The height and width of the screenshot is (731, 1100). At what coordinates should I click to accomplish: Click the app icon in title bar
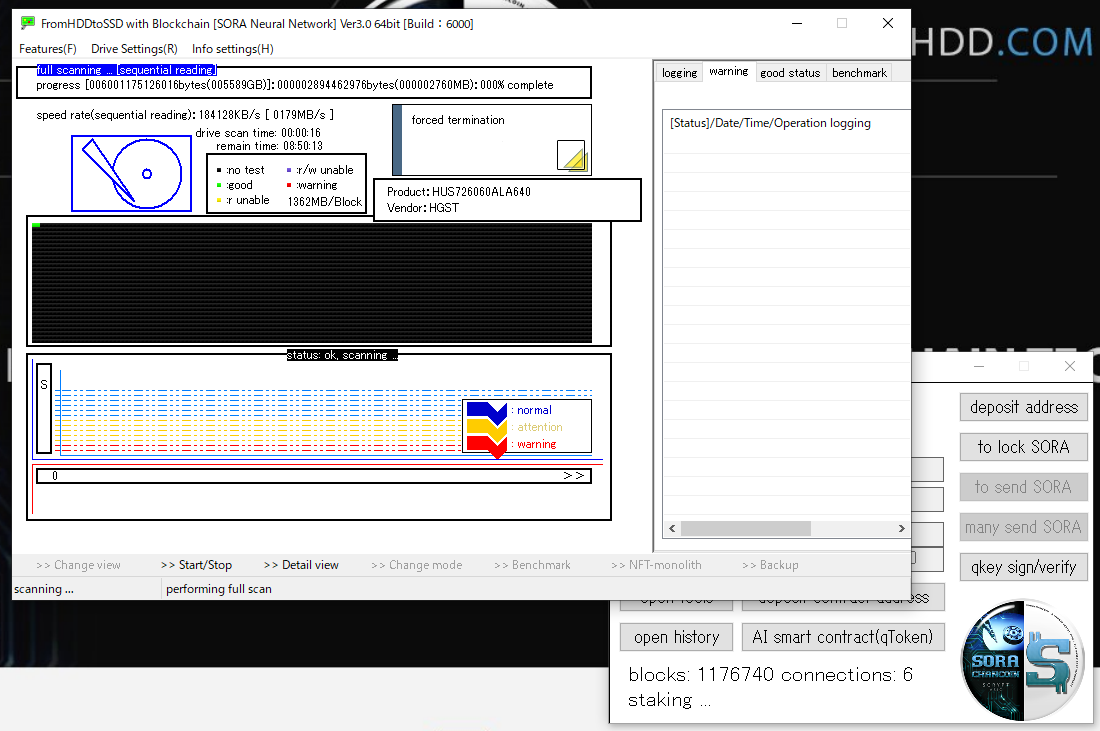click(x=27, y=23)
